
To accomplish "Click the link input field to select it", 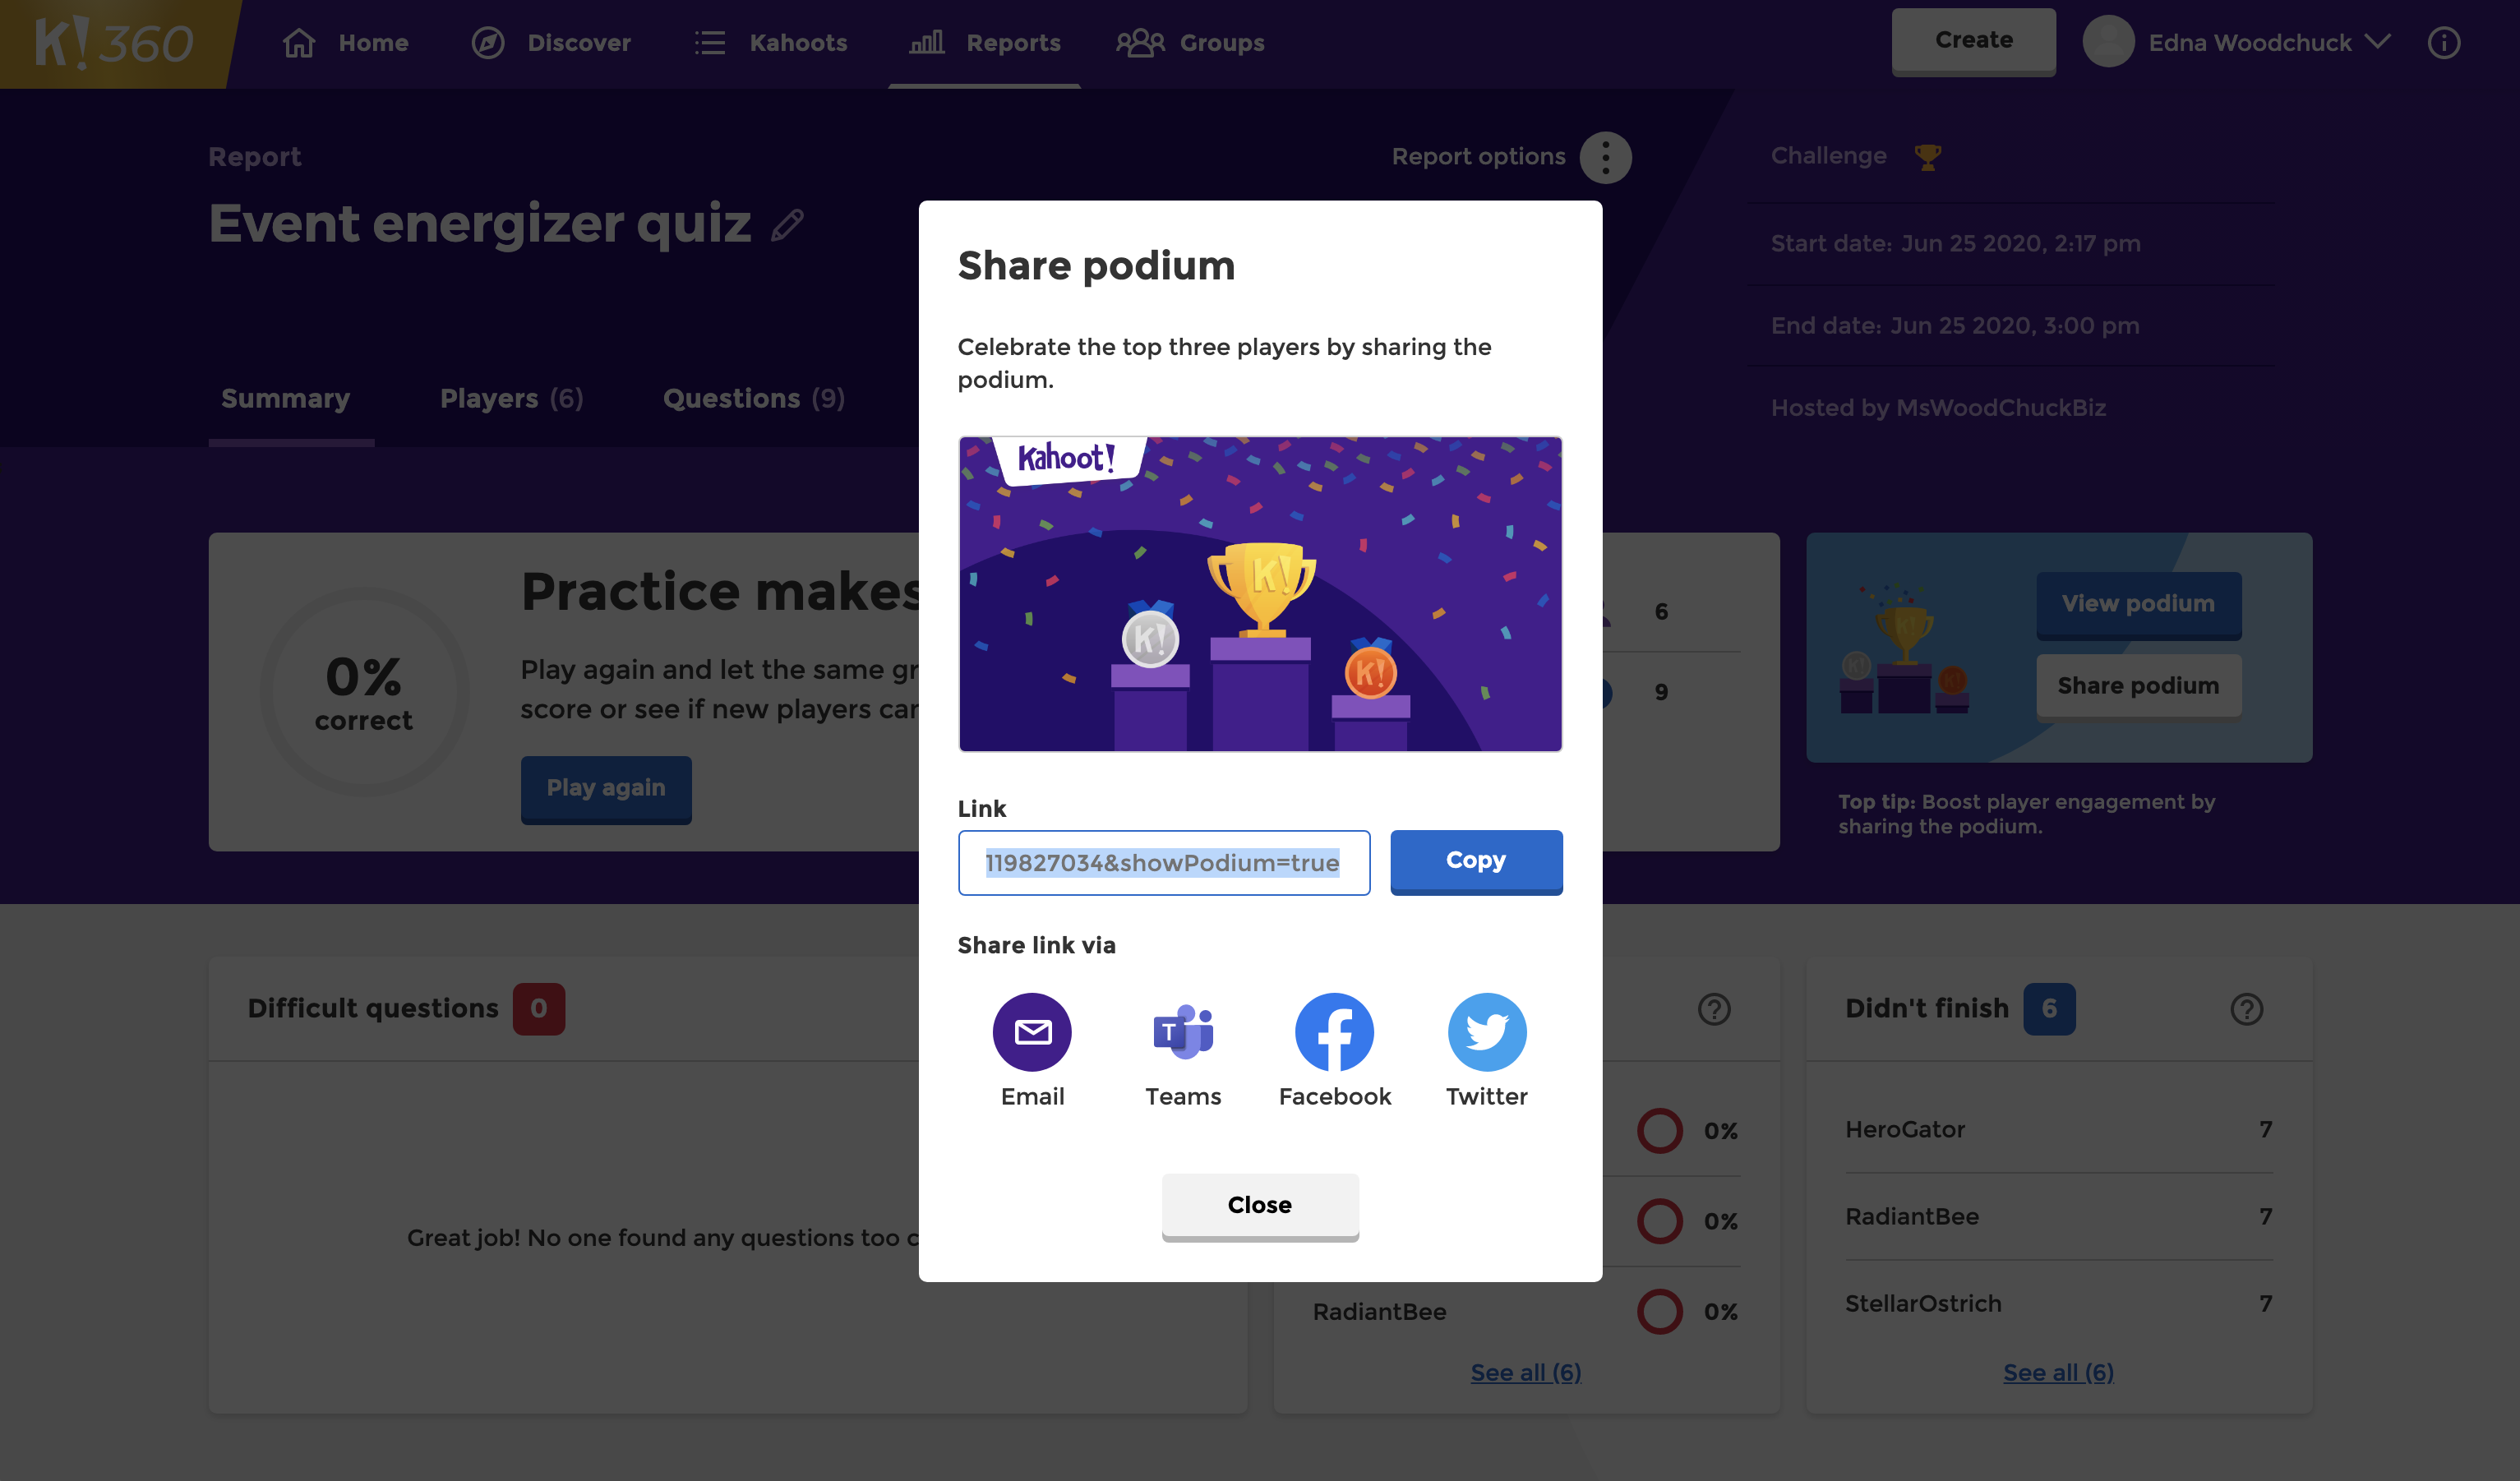I will (1163, 862).
